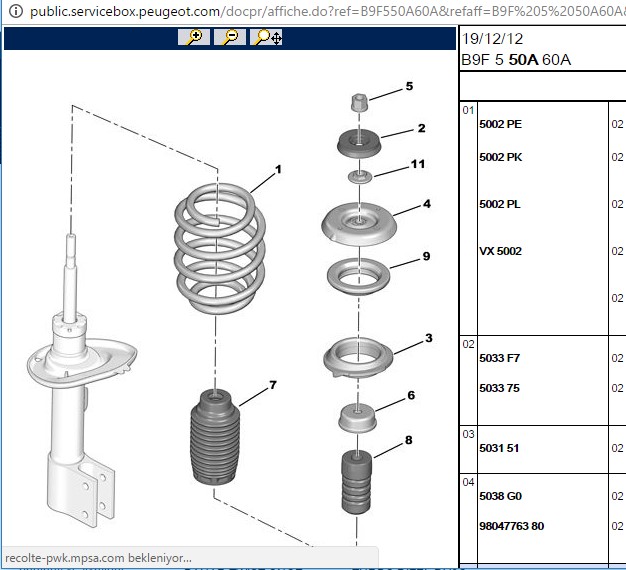
Task: Click callout number 9 by the bearing ring
Action: (426, 256)
